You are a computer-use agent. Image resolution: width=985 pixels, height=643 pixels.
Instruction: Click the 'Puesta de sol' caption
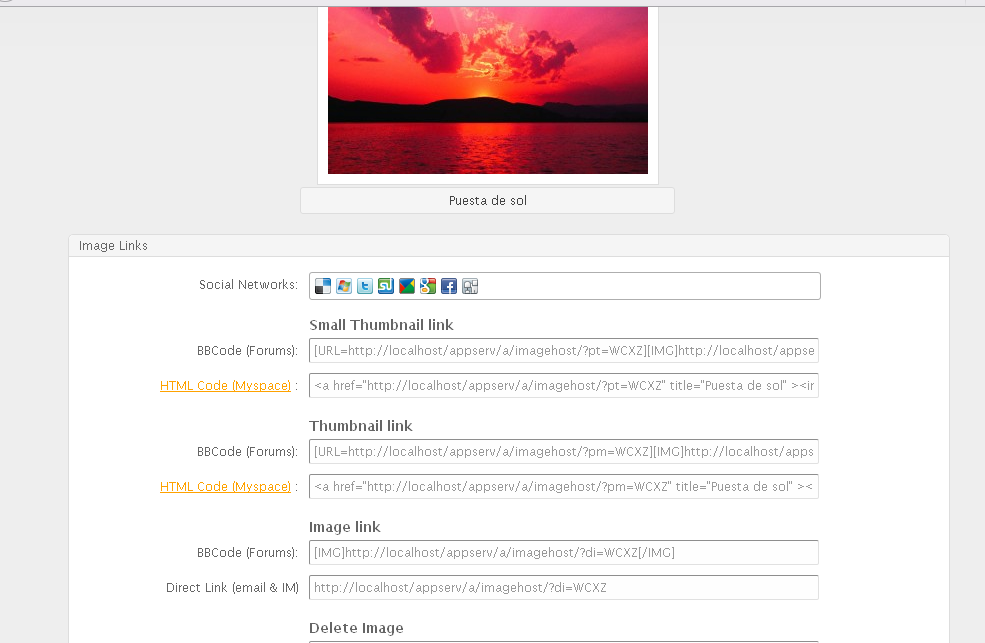(x=488, y=201)
